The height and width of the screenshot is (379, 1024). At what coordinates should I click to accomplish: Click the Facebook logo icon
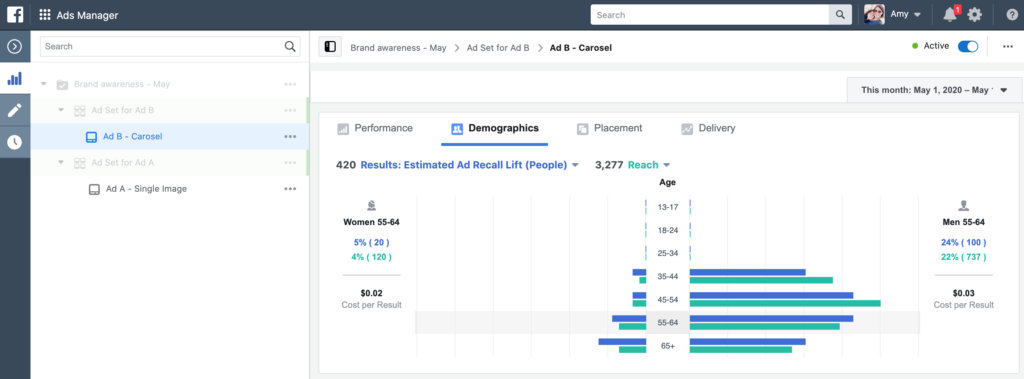click(15, 14)
